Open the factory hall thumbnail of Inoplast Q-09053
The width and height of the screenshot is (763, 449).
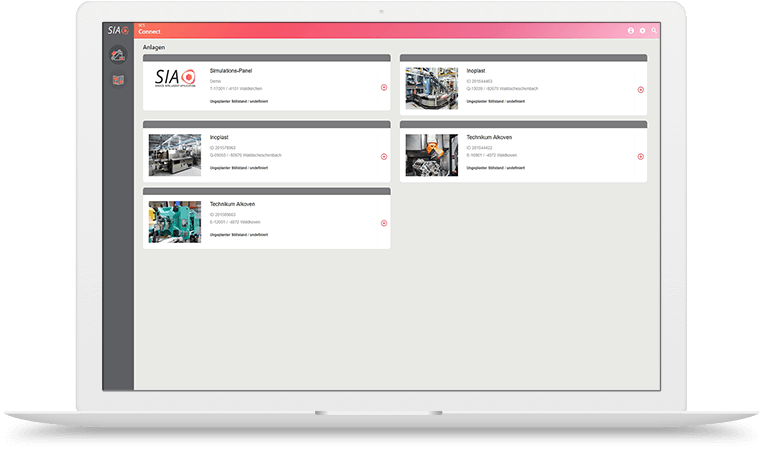click(x=175, y=155)
